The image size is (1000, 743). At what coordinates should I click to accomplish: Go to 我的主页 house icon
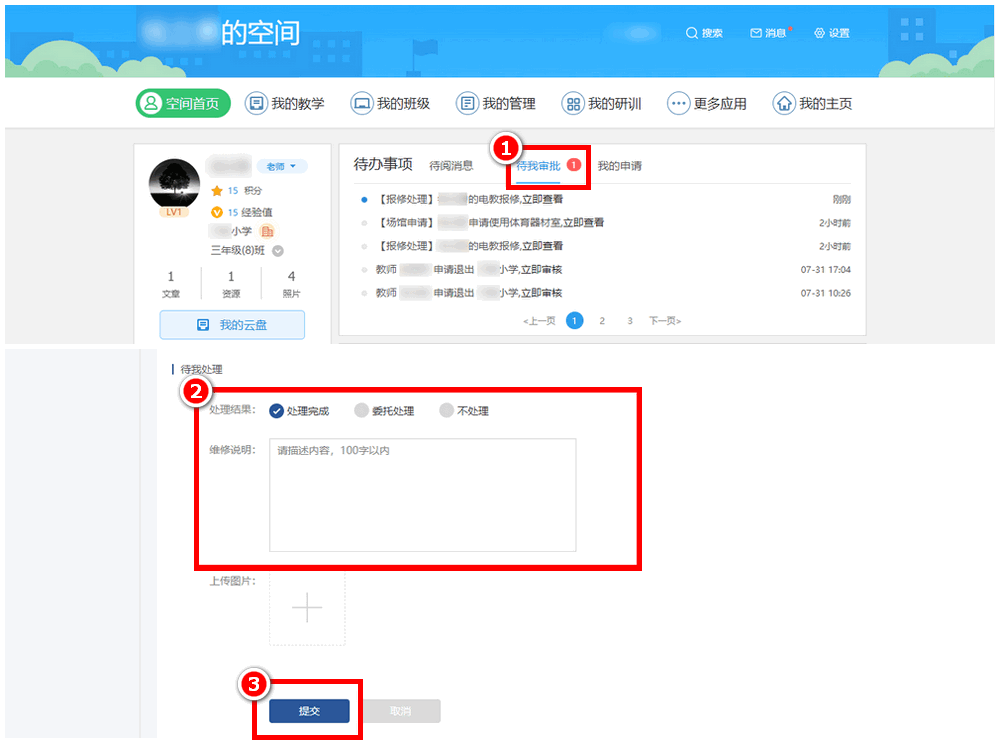click(x=784, y=103)
